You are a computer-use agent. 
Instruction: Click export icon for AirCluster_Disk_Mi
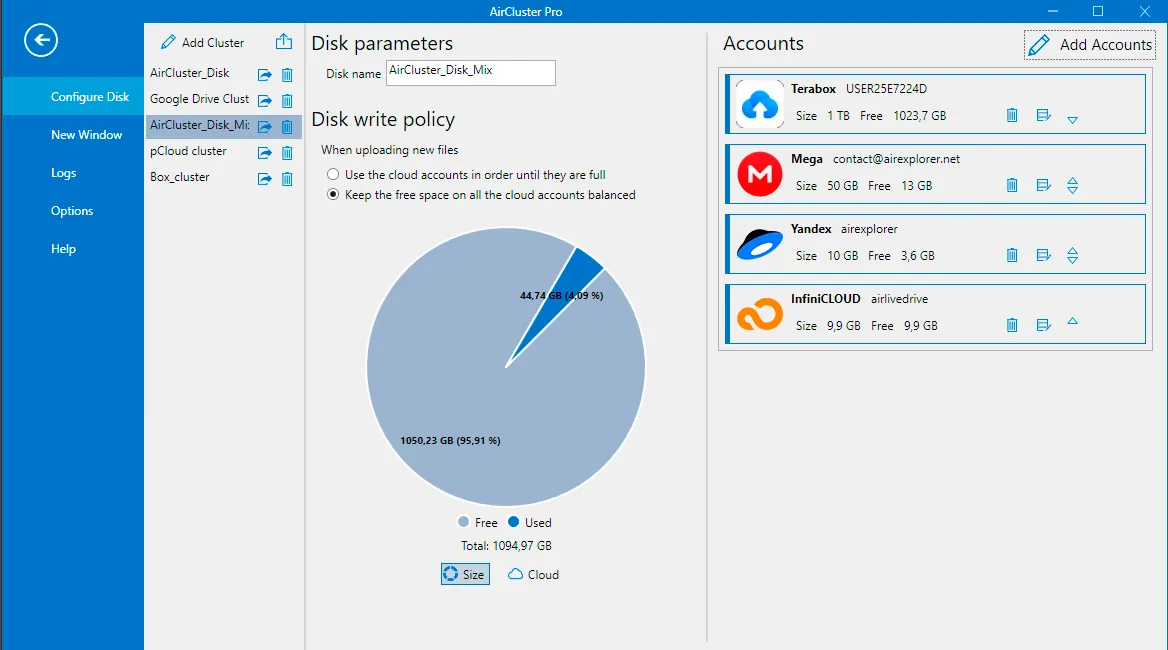point(264,127)
